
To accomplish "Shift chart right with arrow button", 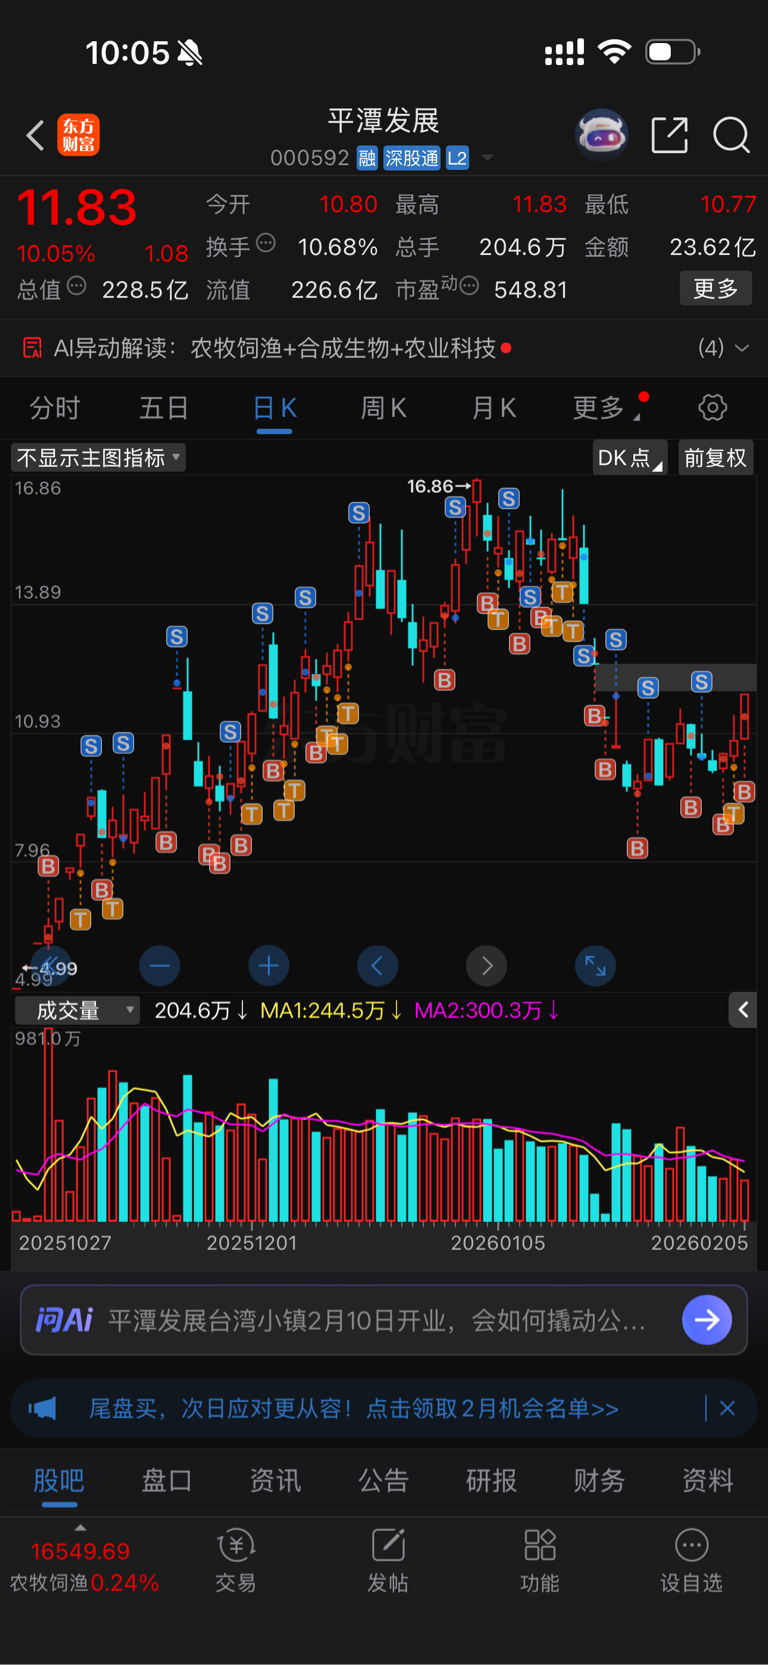I will [x=486, y=965].
